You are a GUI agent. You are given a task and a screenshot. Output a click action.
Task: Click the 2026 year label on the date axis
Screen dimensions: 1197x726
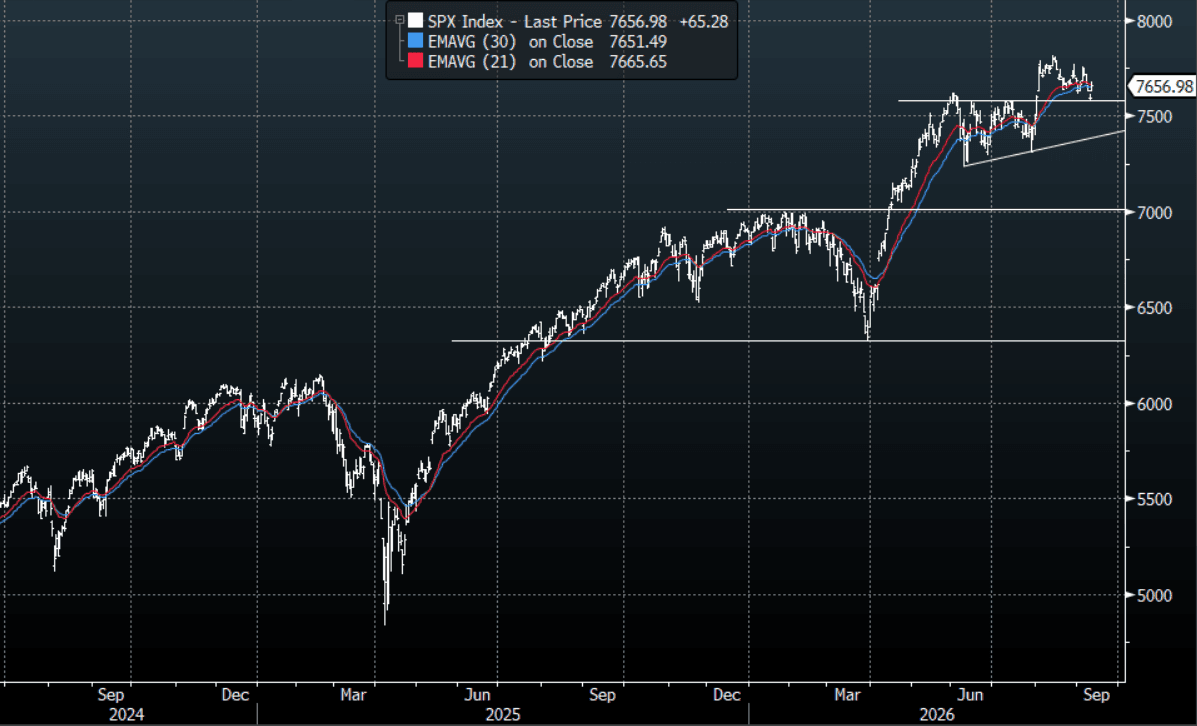click(x=937, y=715)
